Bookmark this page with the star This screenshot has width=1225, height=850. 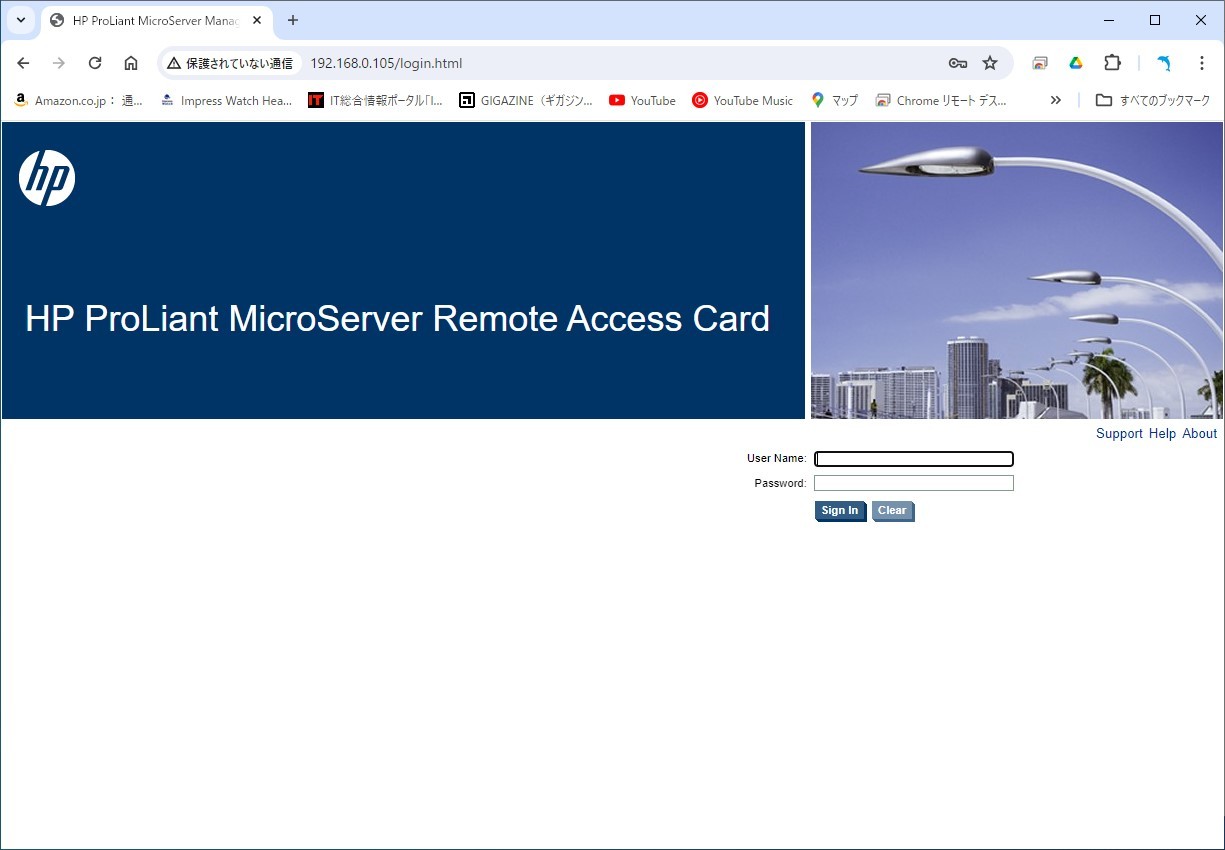[x=990, y=63]
